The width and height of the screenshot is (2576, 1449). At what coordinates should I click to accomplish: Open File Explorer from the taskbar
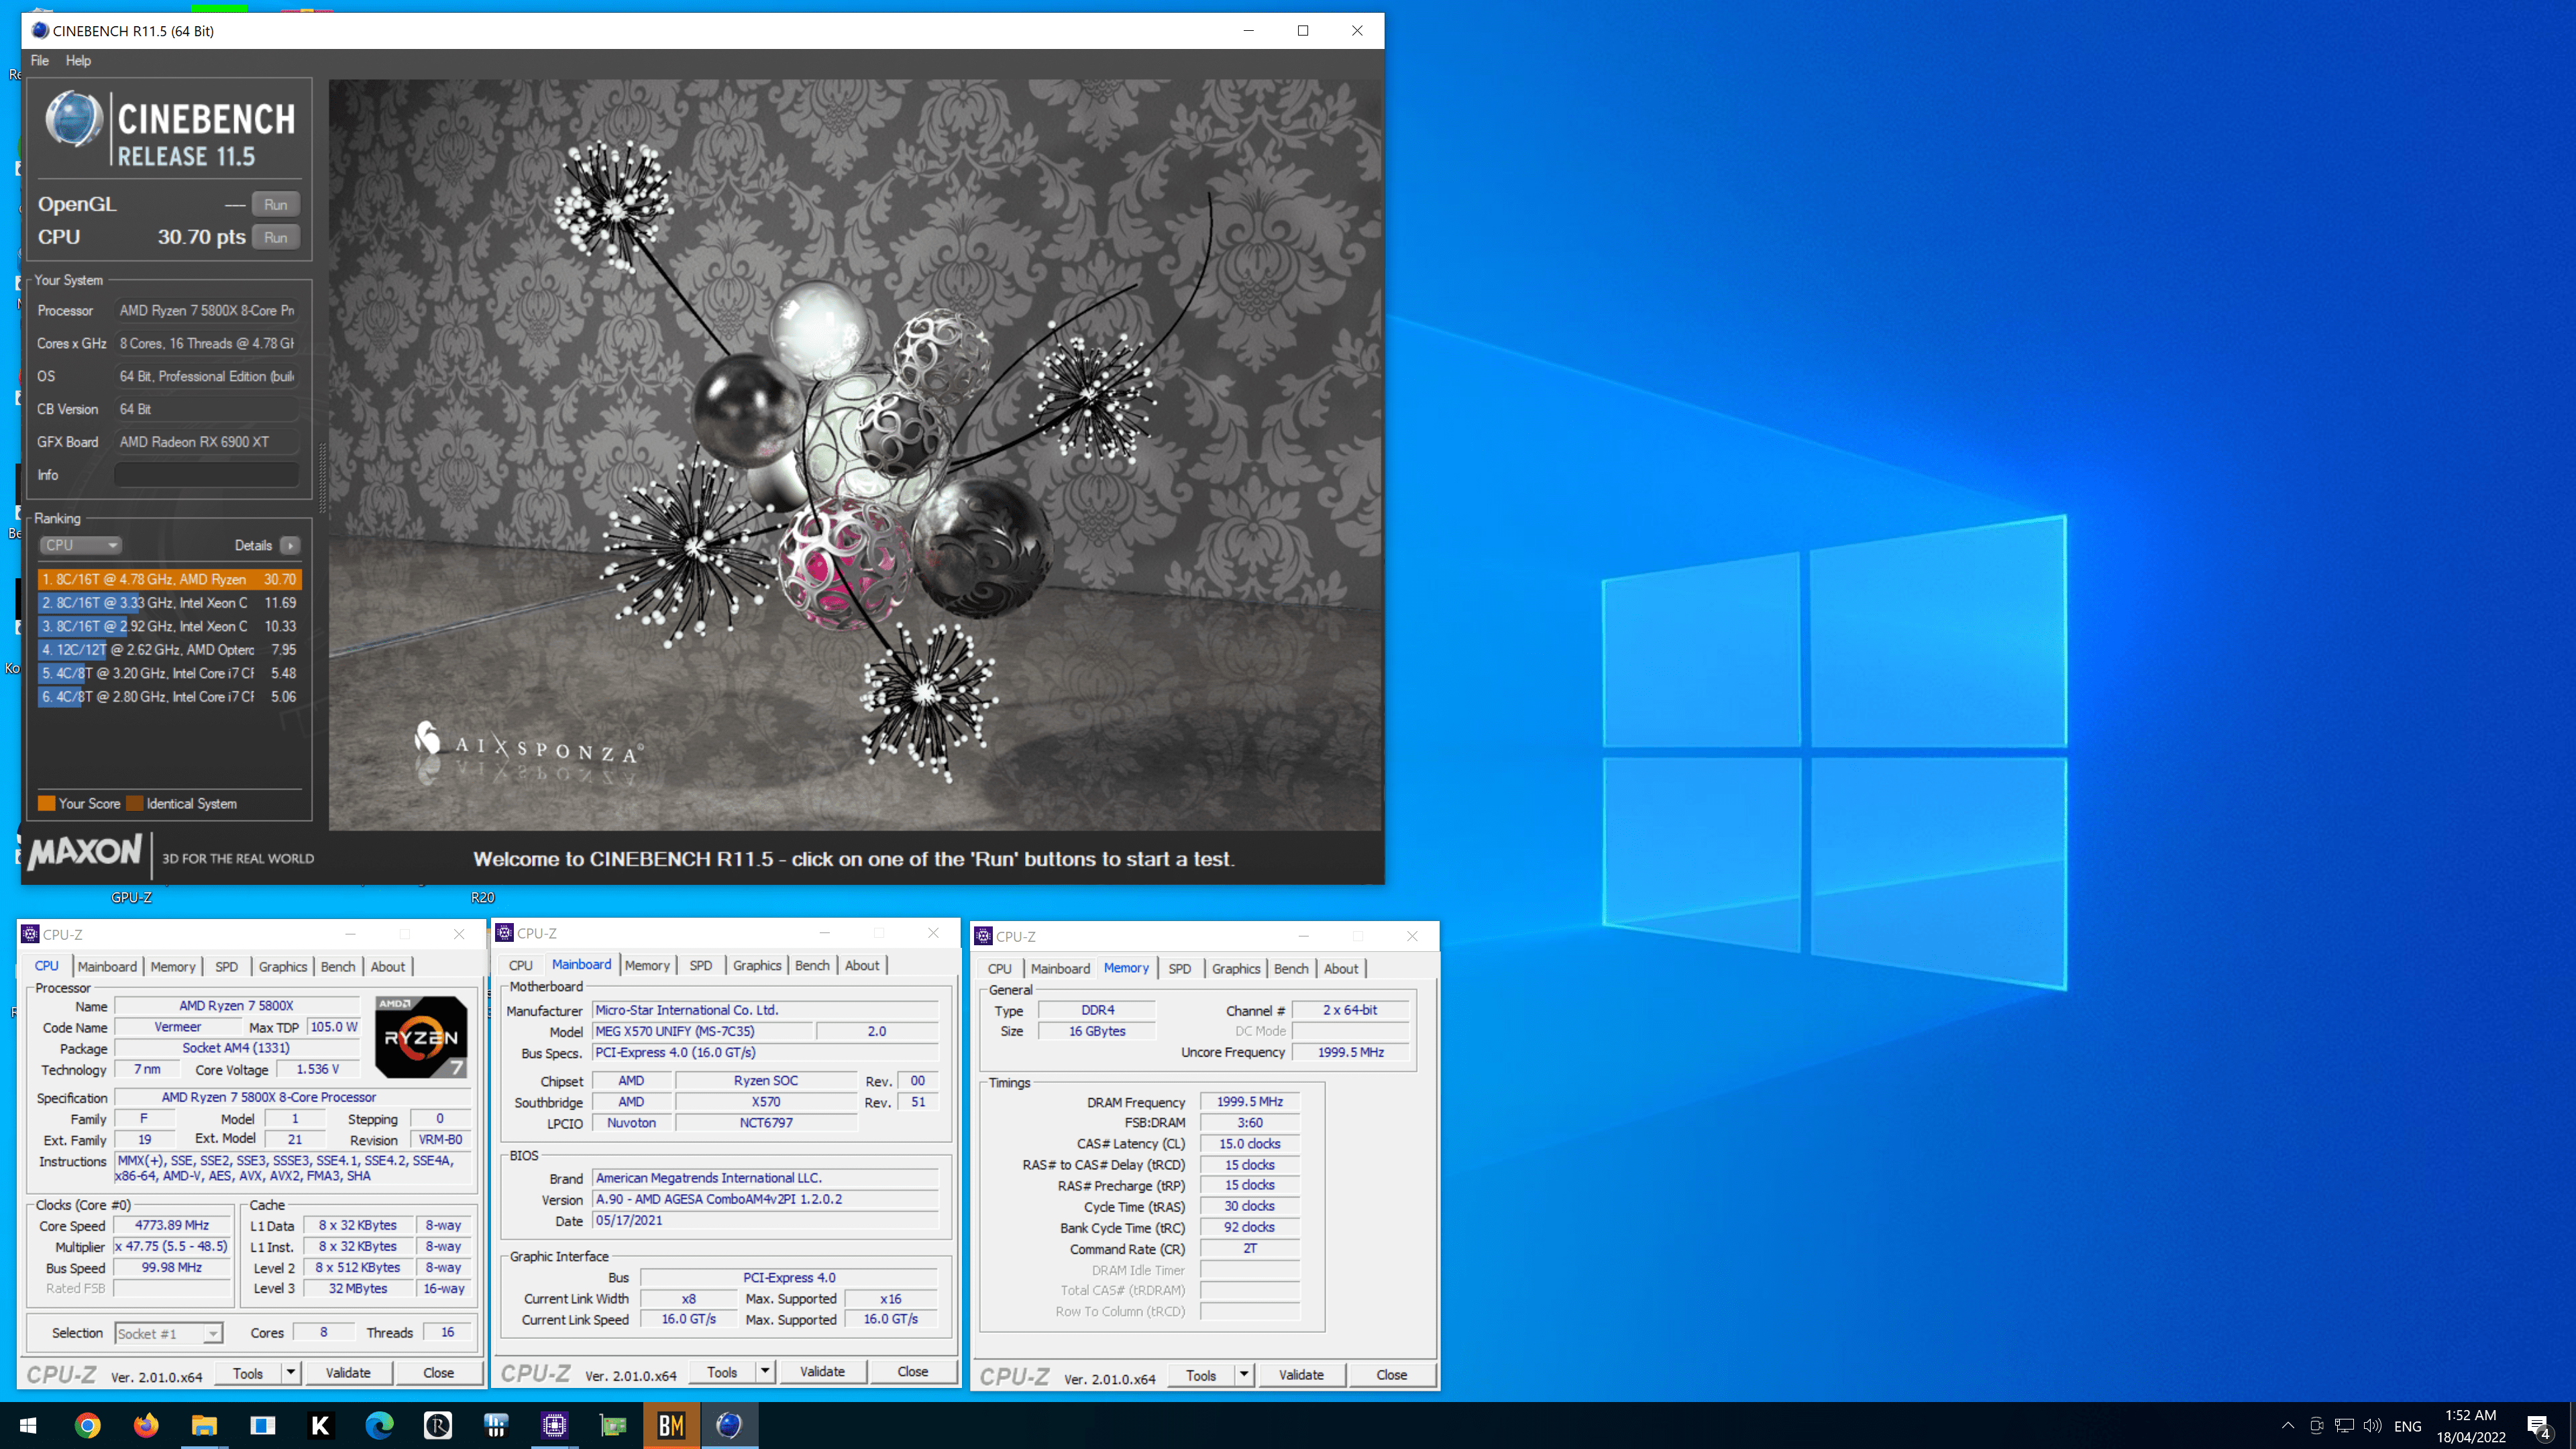click(204, 1425)
